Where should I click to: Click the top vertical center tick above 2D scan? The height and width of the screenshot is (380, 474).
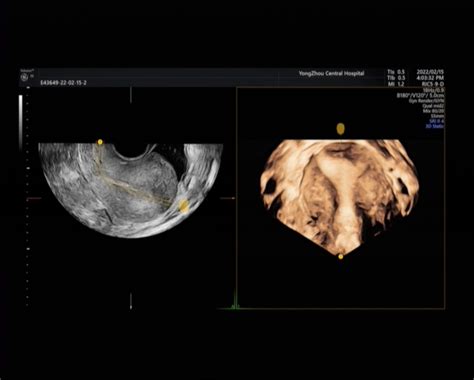[131, 95]
